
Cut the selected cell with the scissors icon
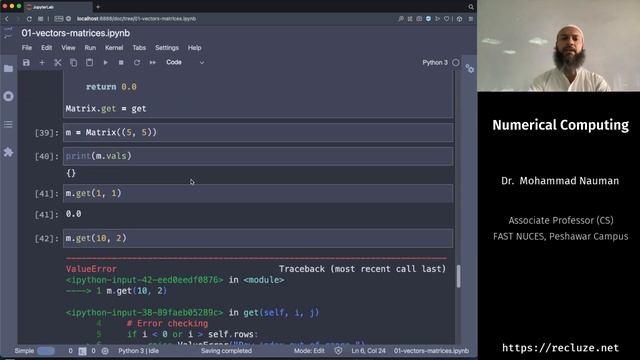58,62
